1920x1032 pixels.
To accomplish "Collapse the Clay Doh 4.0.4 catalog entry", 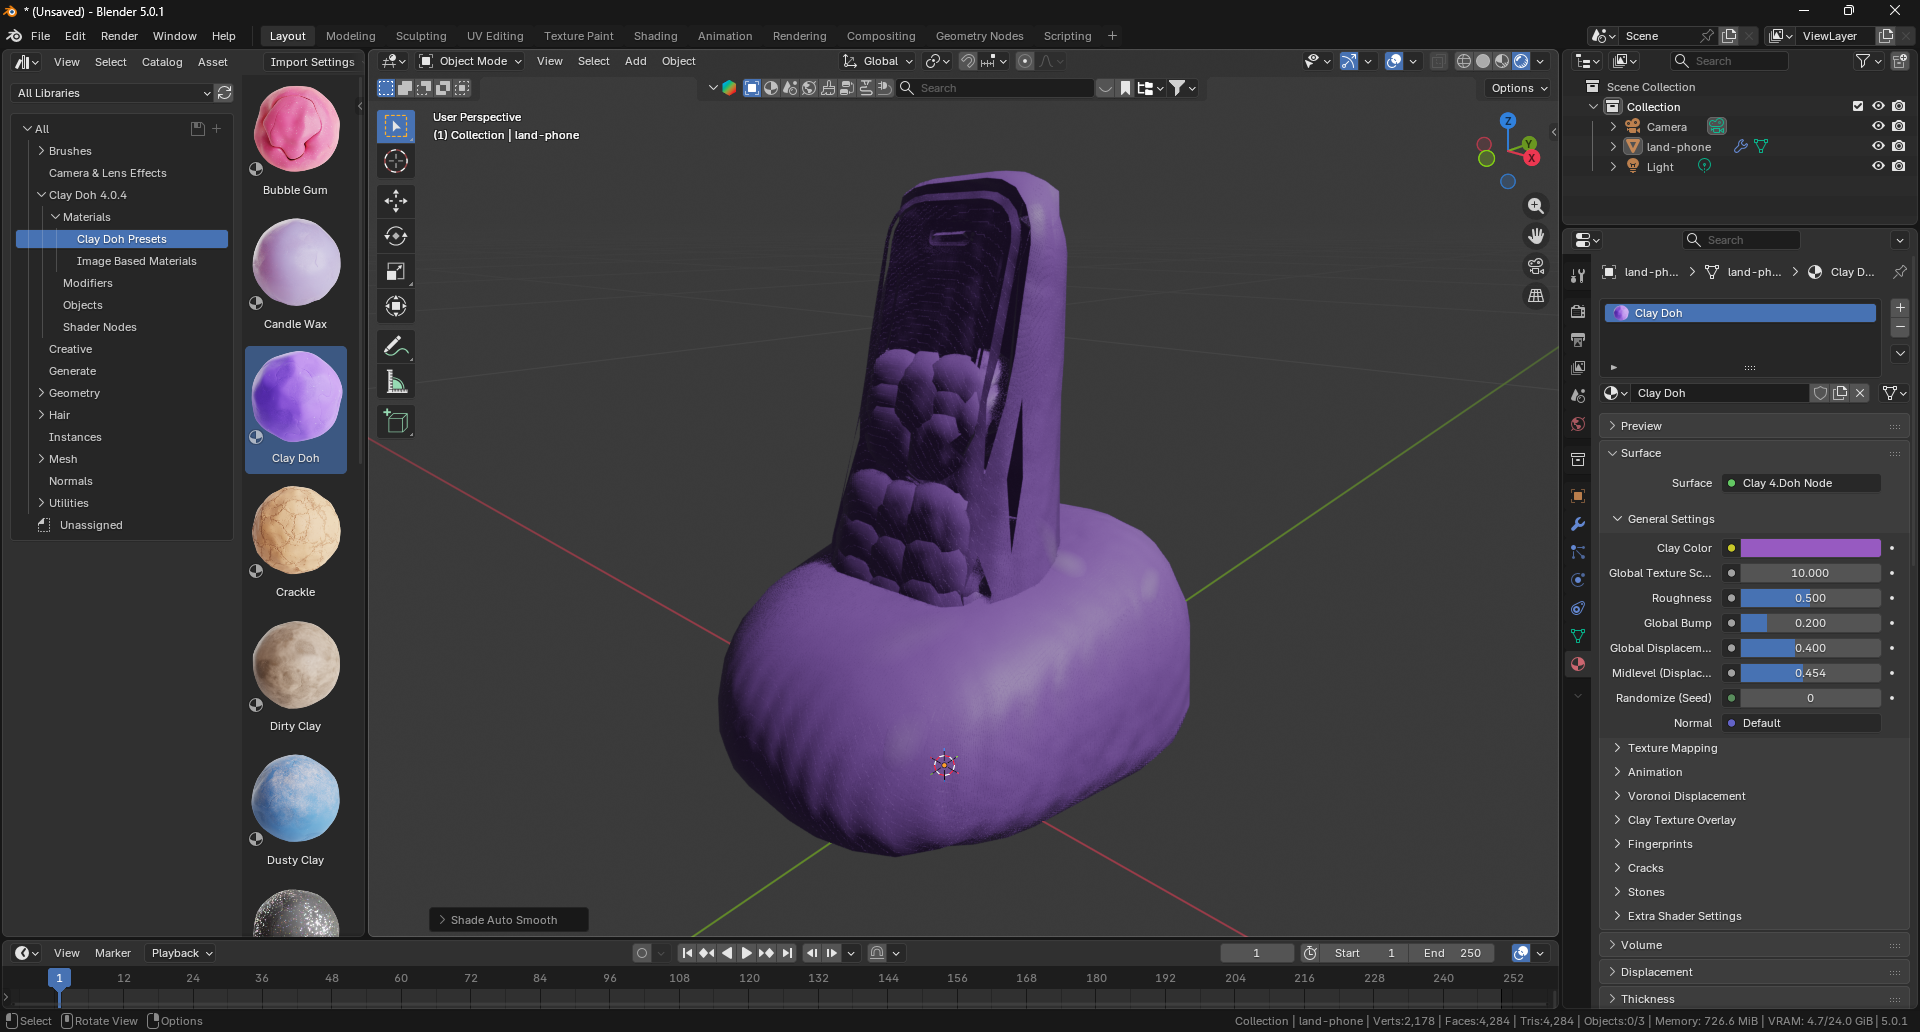I will [44, 195].
